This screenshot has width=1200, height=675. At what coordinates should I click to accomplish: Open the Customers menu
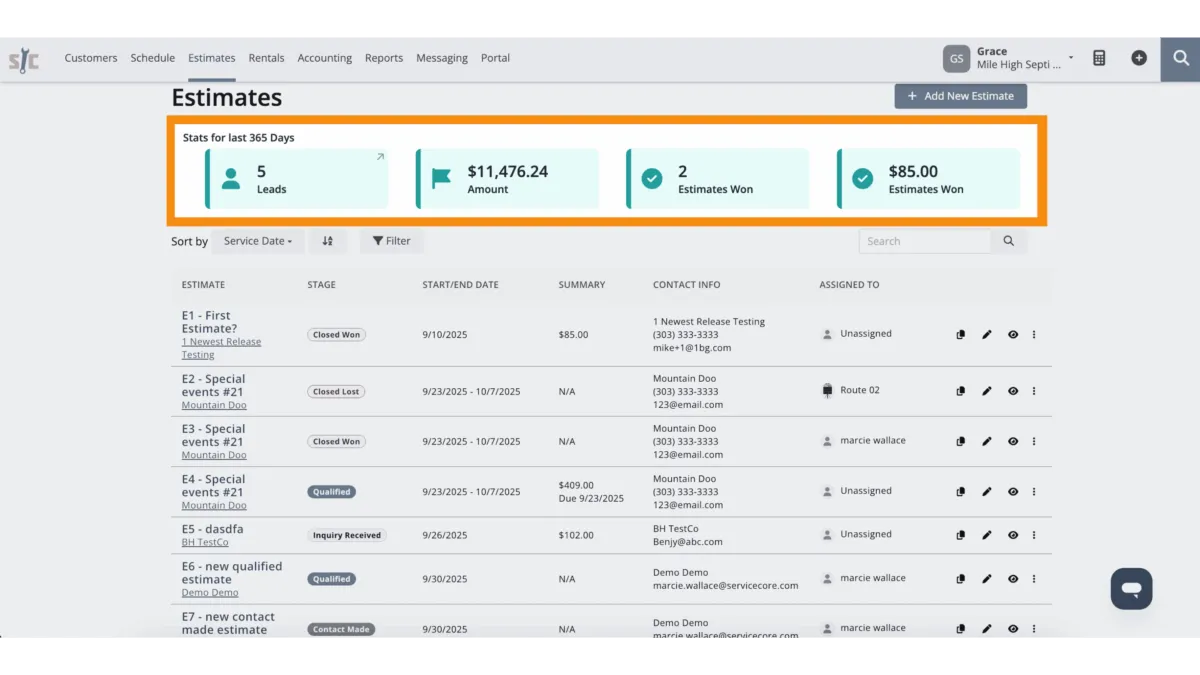coord(91,58)
